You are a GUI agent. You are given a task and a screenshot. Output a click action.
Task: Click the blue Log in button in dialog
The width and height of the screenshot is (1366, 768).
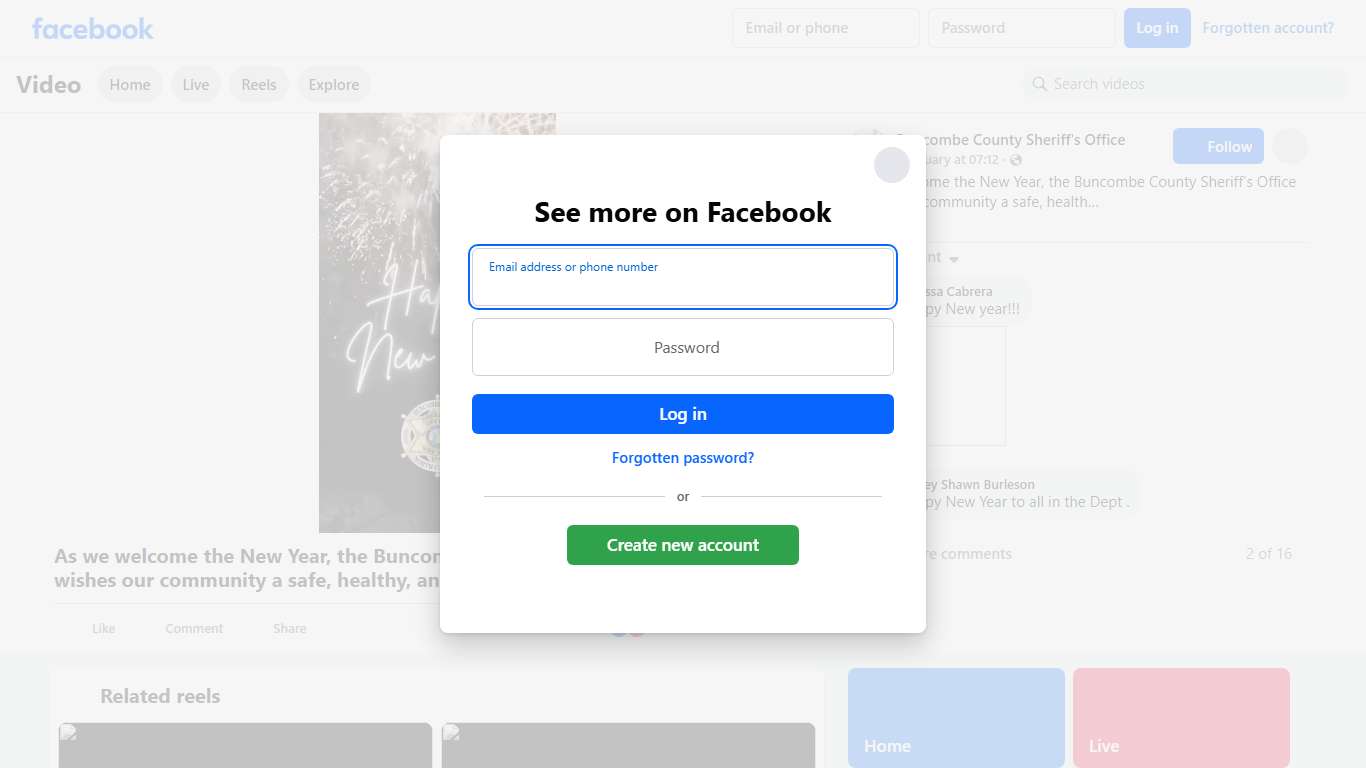(x=683, y=414)
